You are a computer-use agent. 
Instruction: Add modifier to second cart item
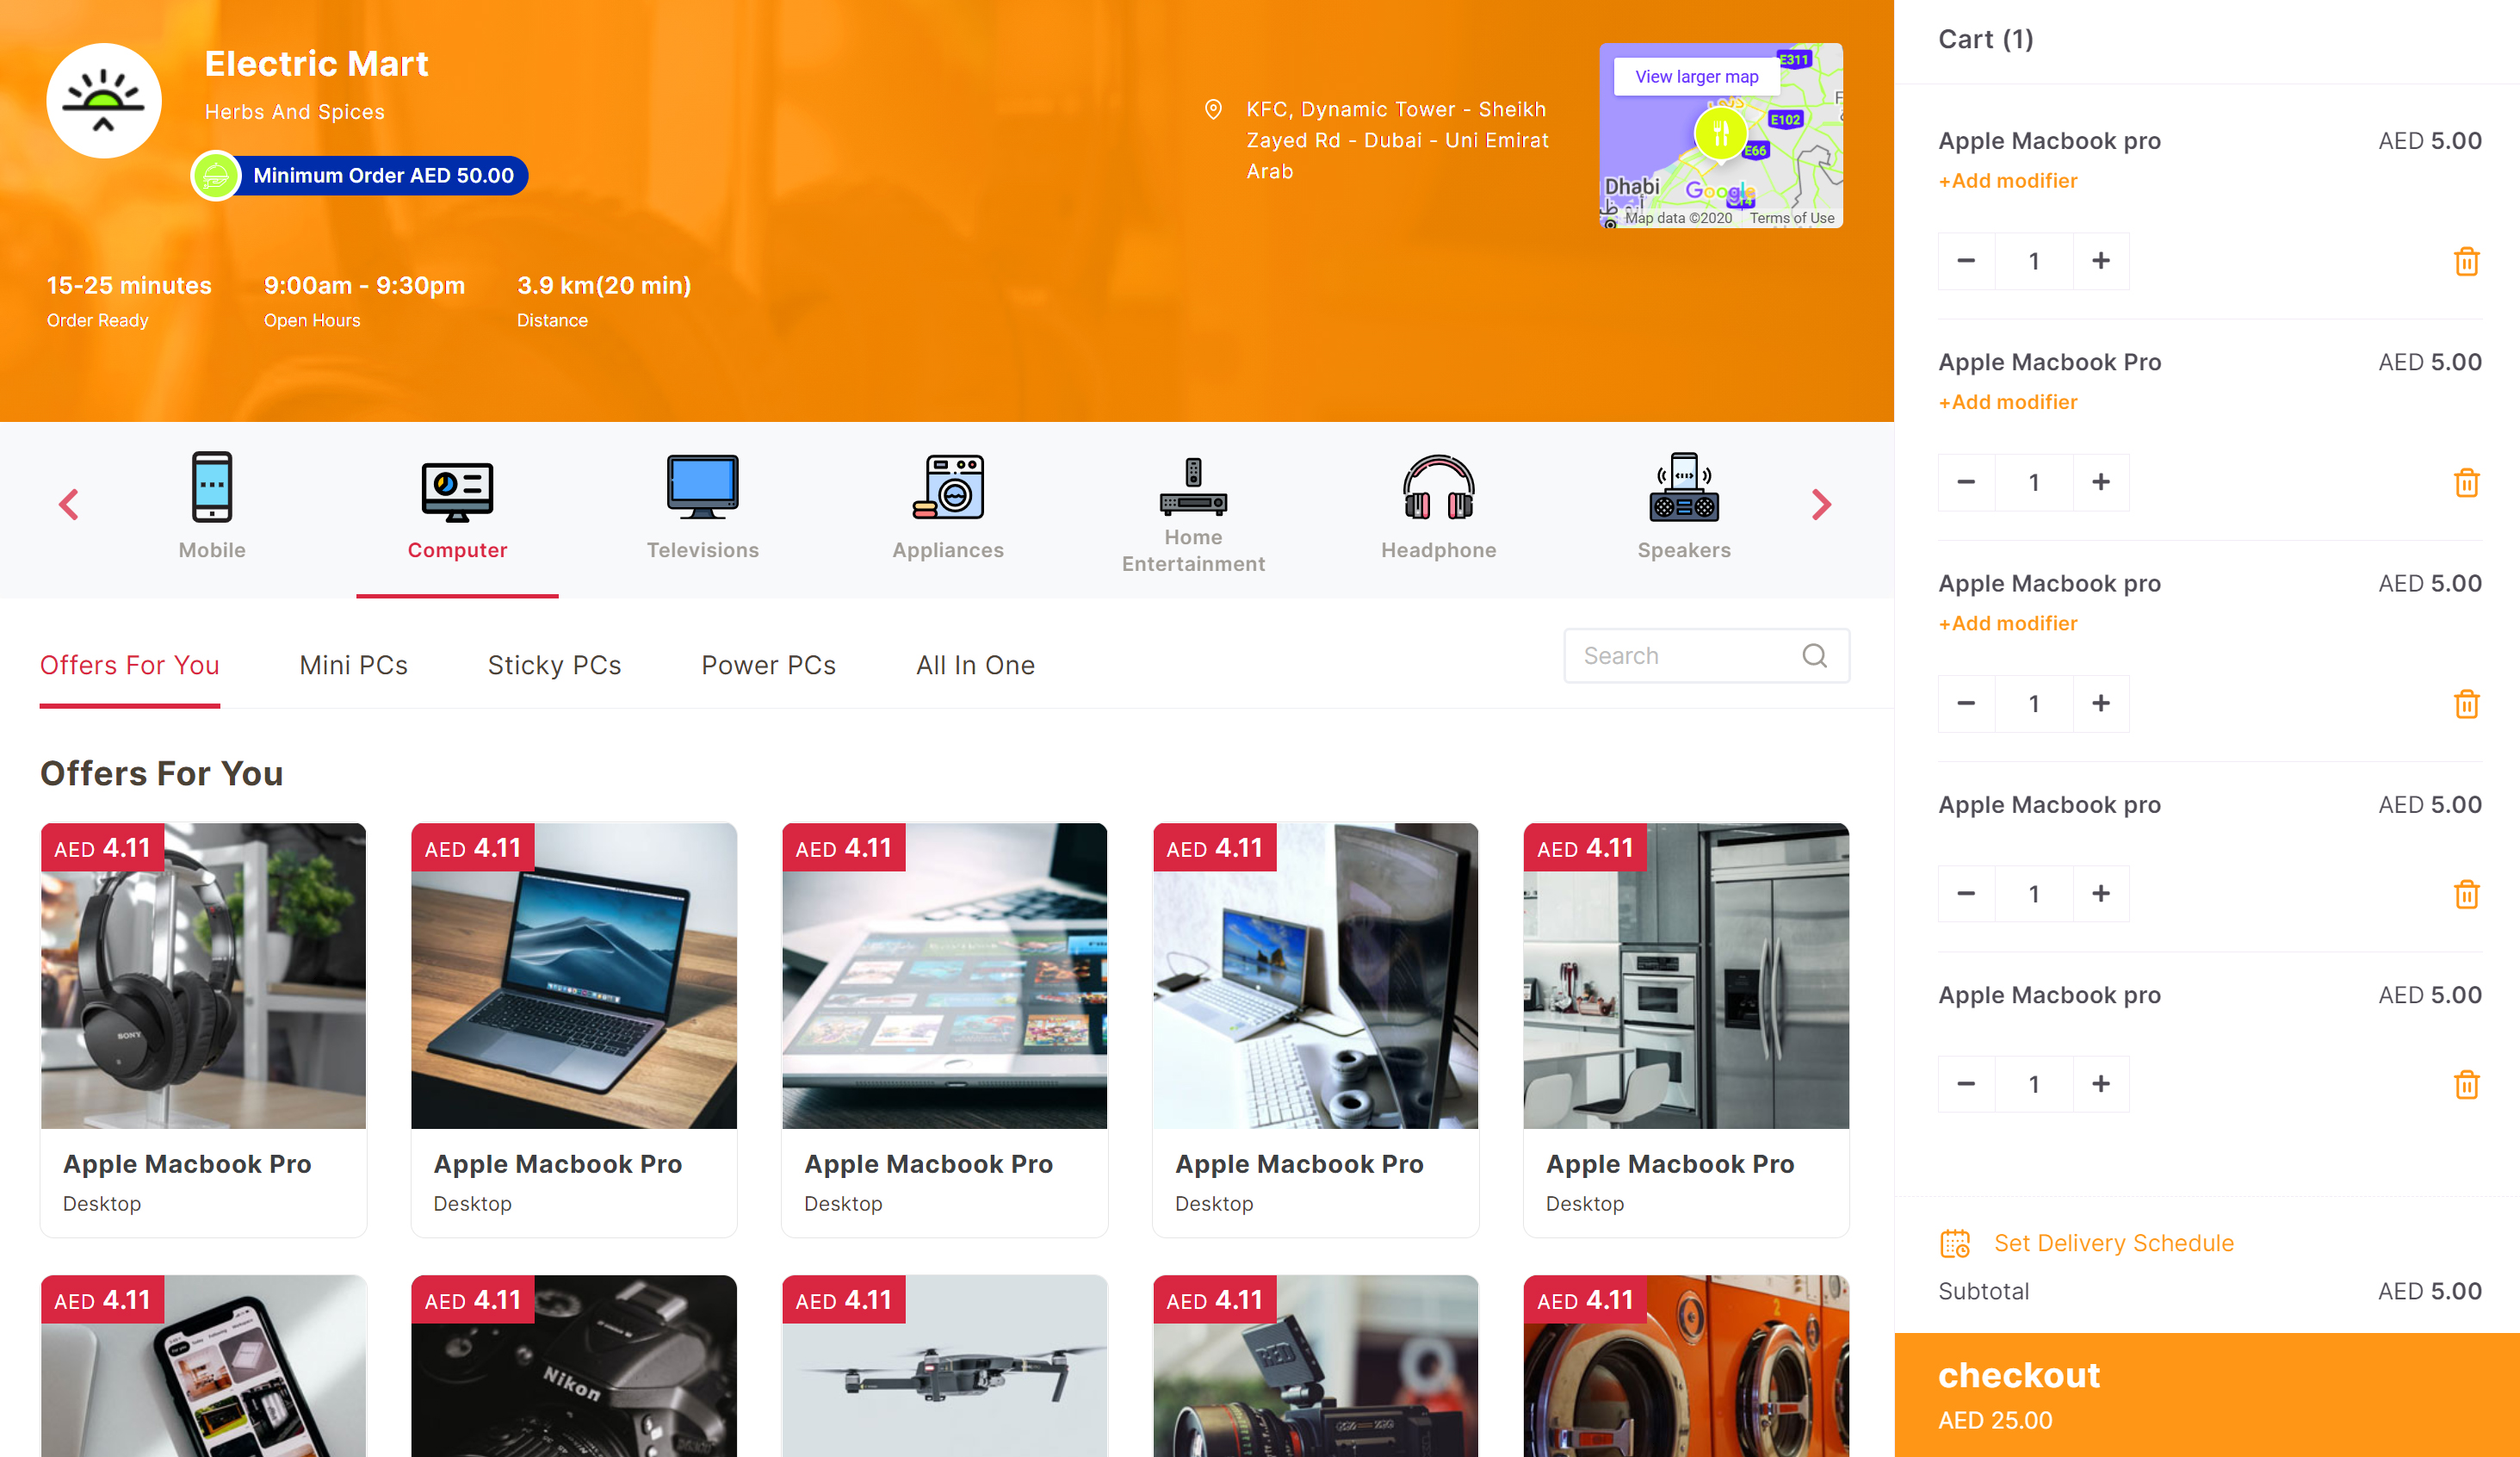[x=2007, y=402]
